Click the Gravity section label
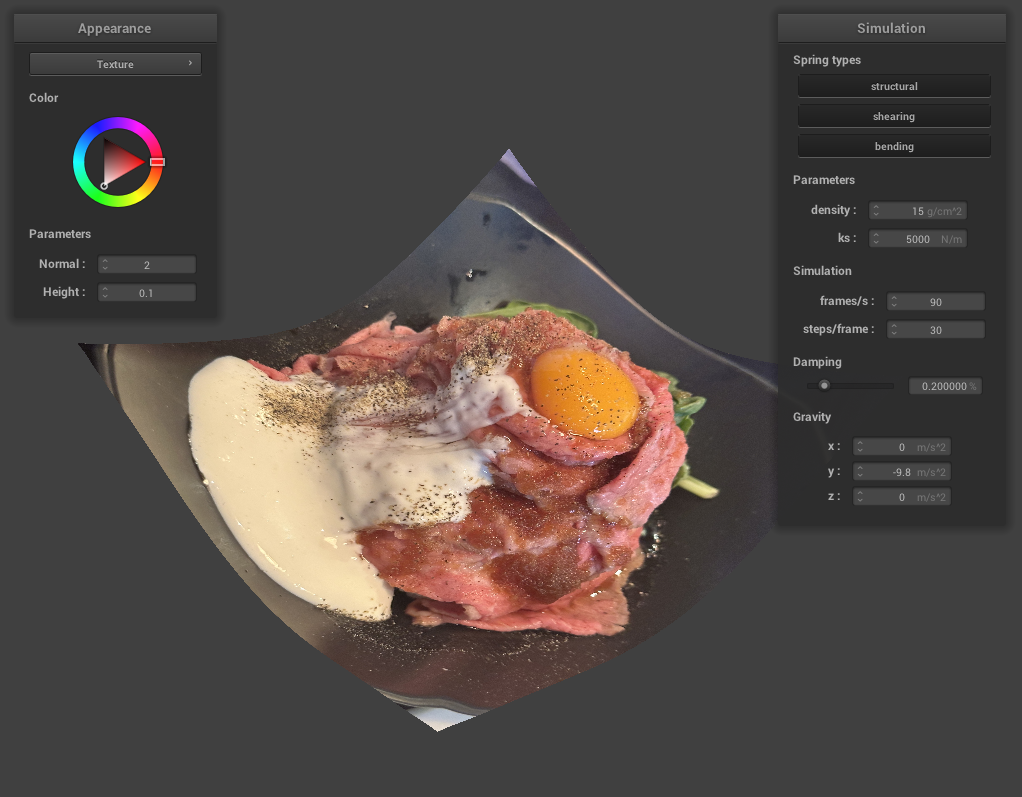 coord(811,417)
